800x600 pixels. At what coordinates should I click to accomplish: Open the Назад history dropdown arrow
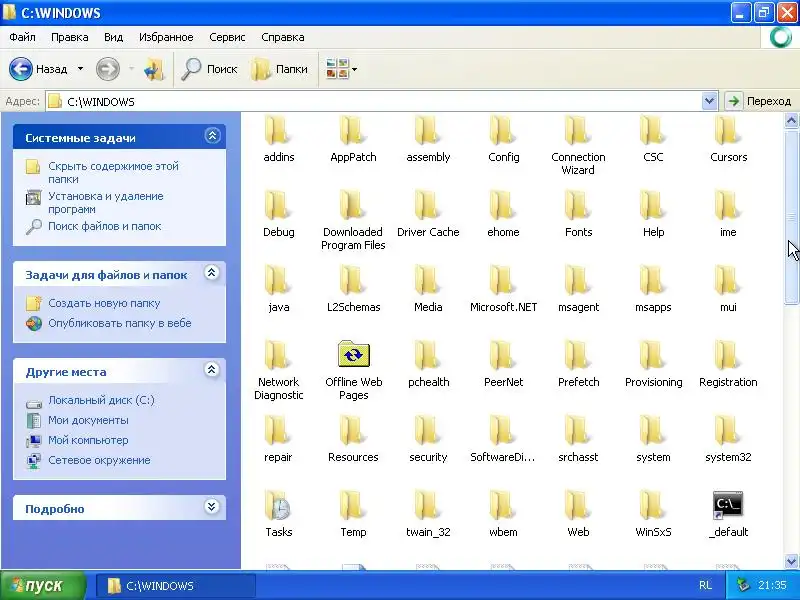click(80, 69)
